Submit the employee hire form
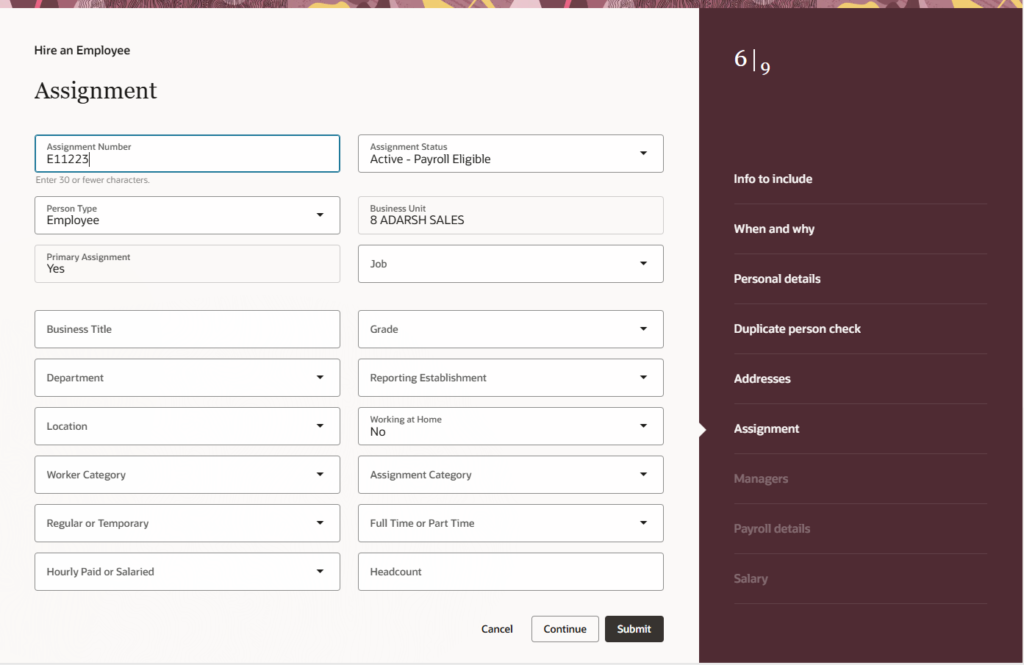 click(x=634, y=629)
